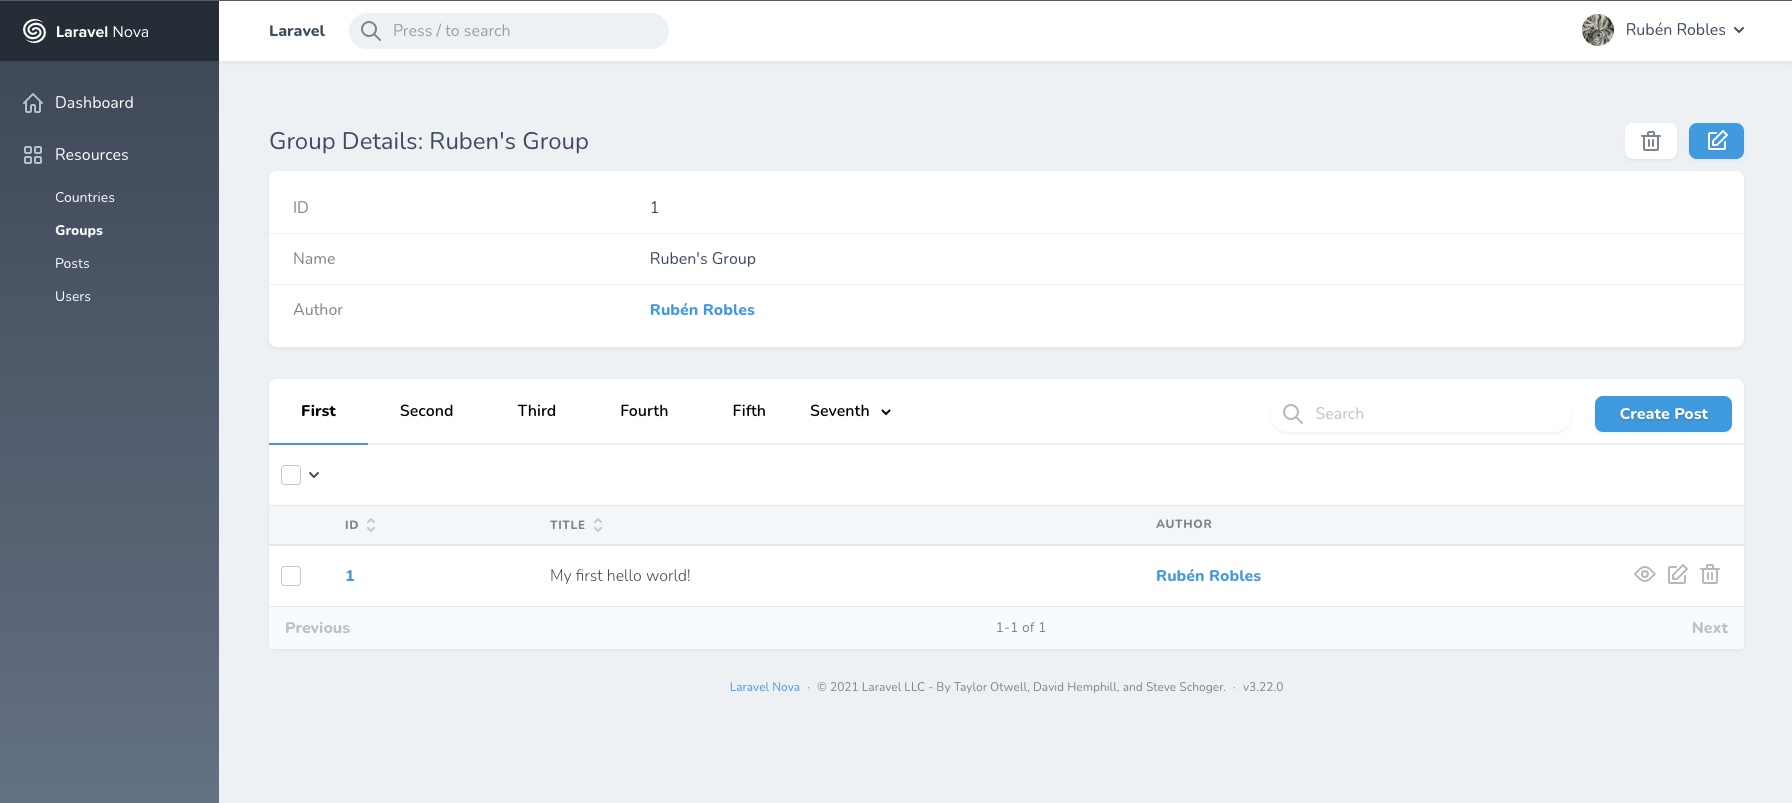The image size is (1792, 803).
Task: Click the Create Post button
Action: pos(1663,414)
